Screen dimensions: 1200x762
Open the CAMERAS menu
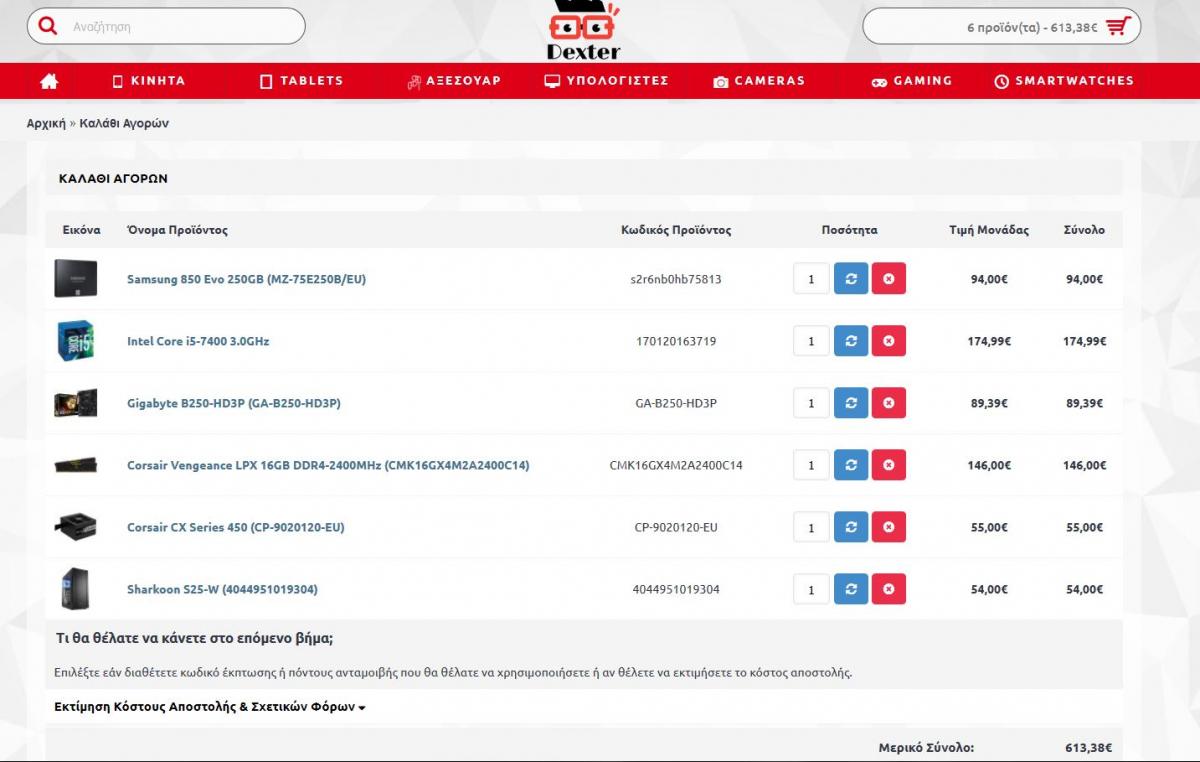click(759, 81)
